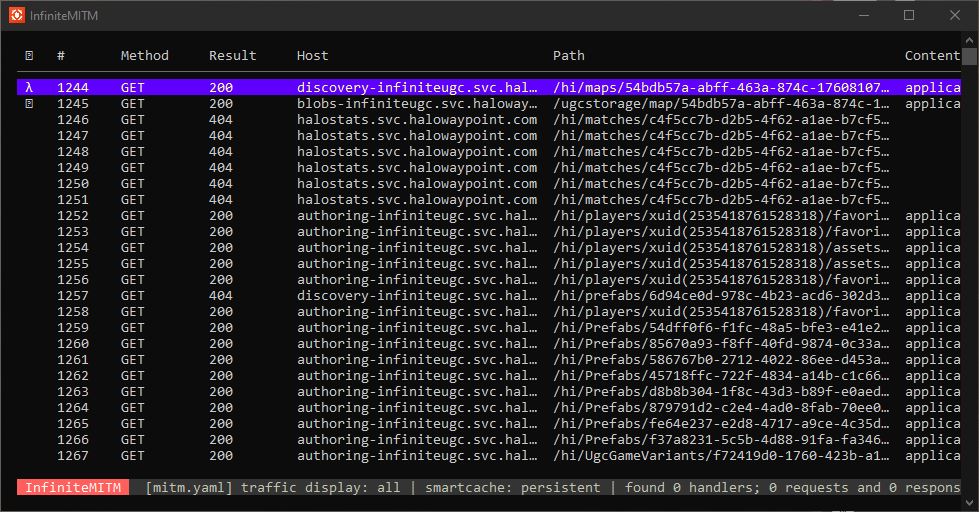
Task: Select the 404 prefabs request row 1257
Action: pos(489,295)
